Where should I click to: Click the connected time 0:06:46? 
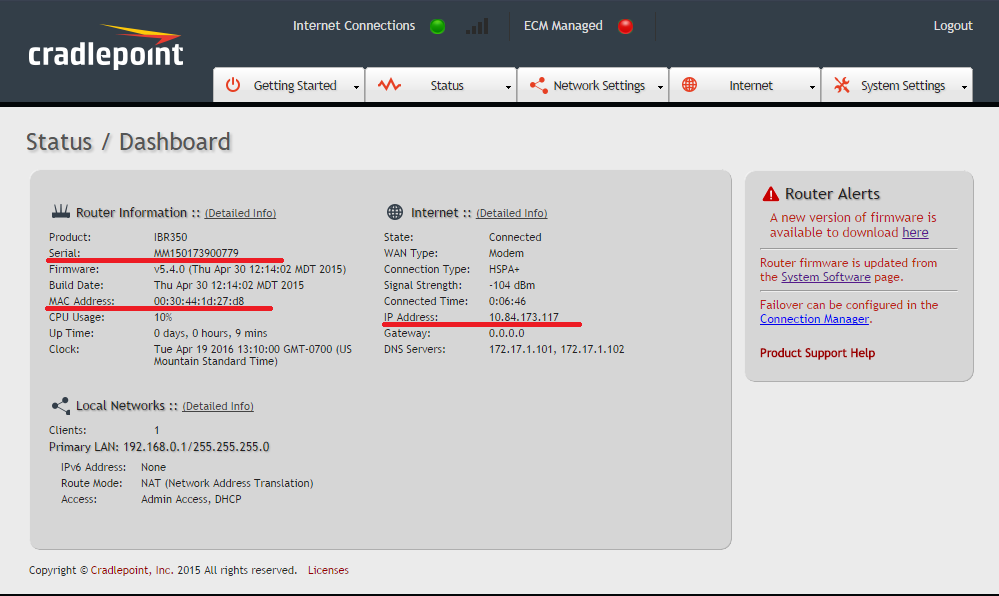[507, 301]
